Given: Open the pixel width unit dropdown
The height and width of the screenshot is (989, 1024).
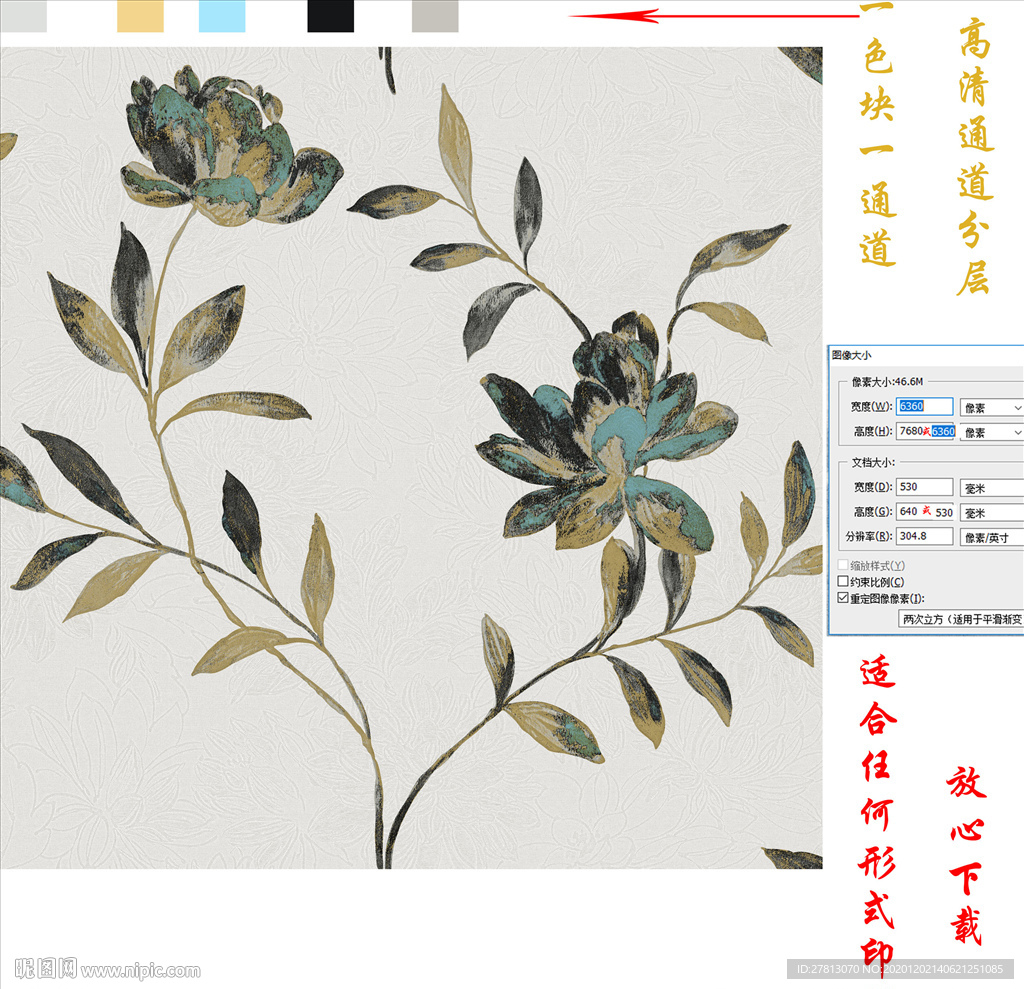Looking at the screenshot, I should point(991,407).
